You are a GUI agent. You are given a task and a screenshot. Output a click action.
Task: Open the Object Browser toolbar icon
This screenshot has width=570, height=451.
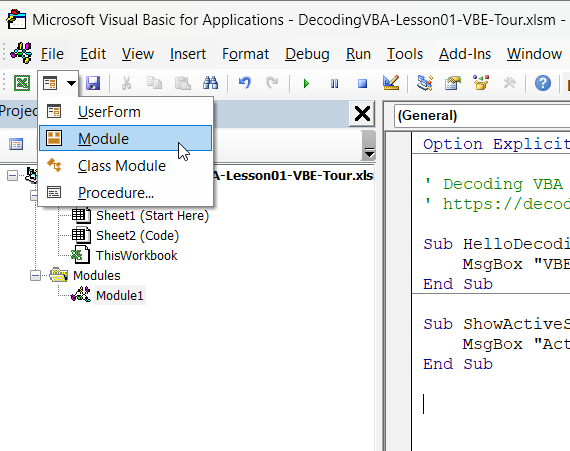[x=481, y=83]
